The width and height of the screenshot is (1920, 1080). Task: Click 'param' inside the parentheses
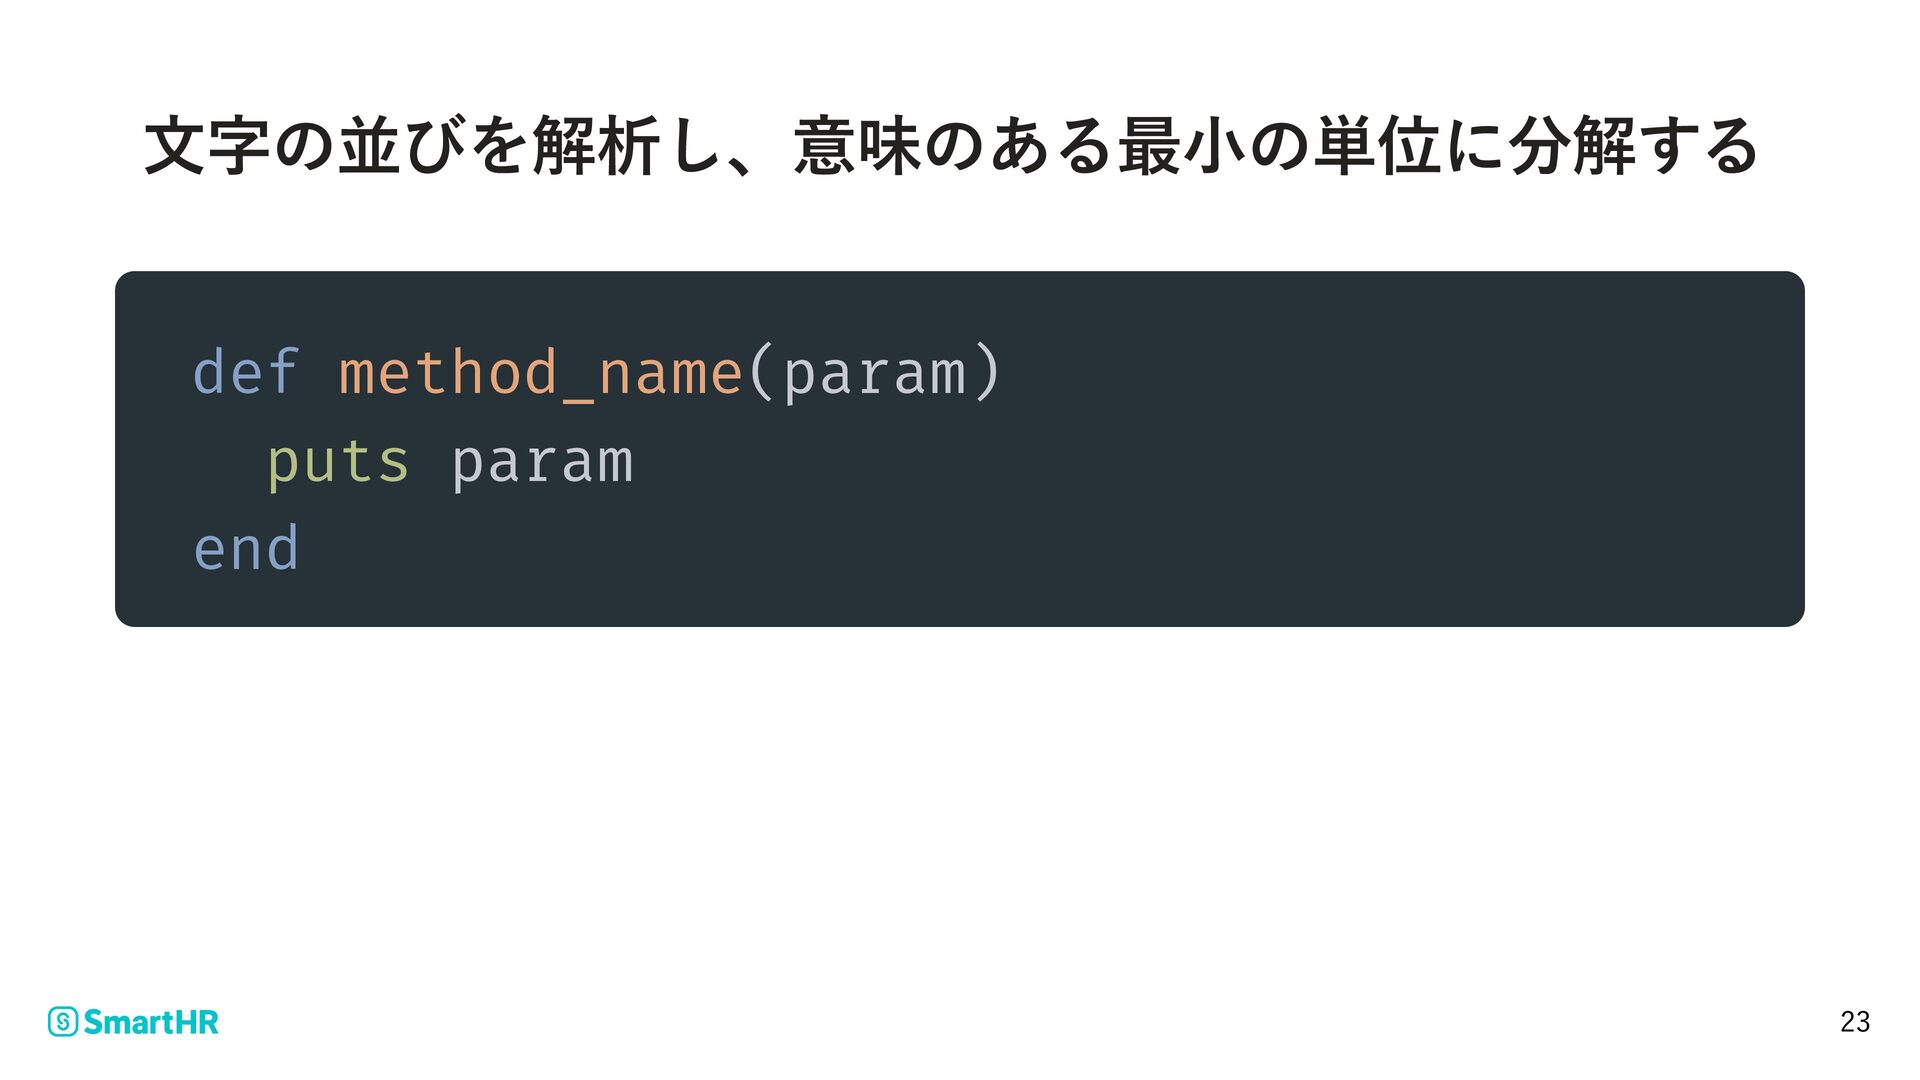(874, 373)
